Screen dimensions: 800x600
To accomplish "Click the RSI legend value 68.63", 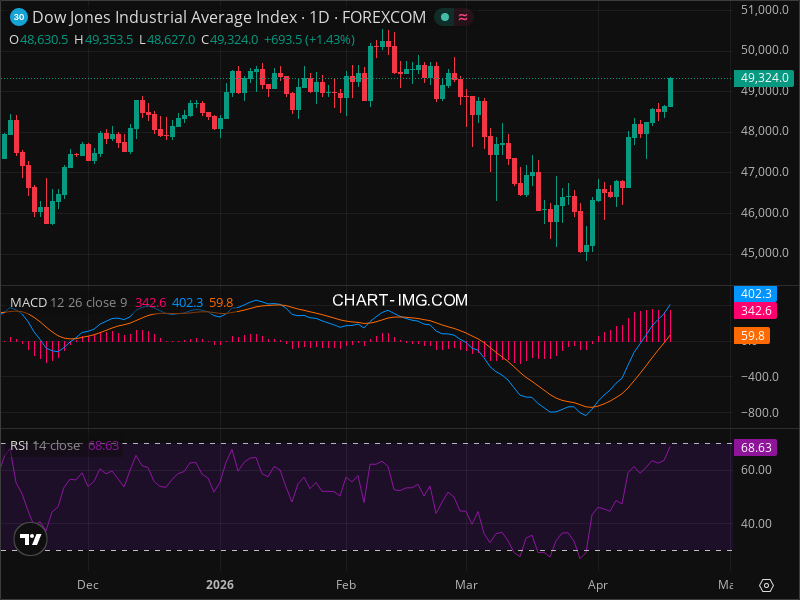I will [104, 446].
